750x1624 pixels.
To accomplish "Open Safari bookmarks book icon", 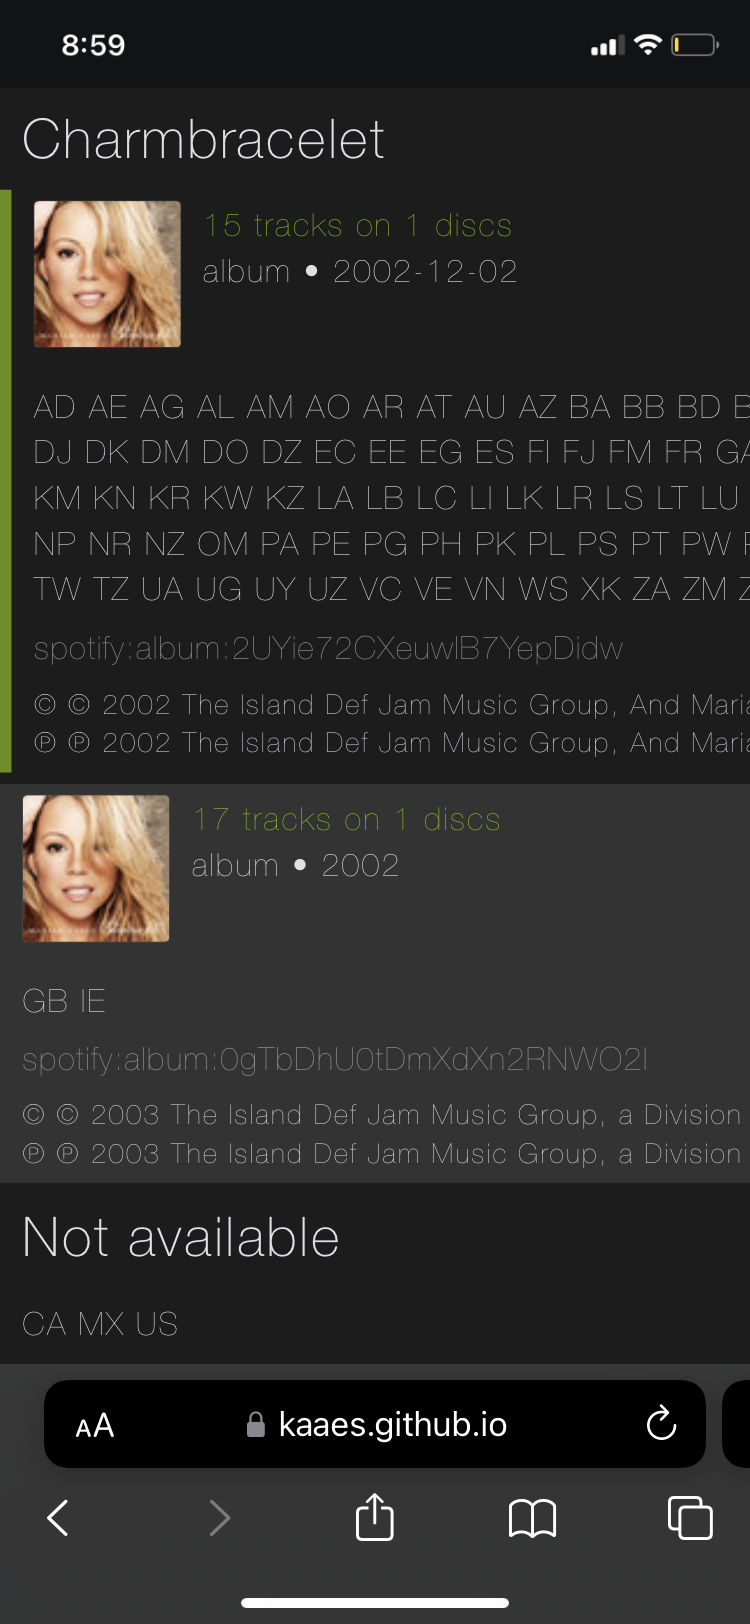I will (x=532, y=1518).
